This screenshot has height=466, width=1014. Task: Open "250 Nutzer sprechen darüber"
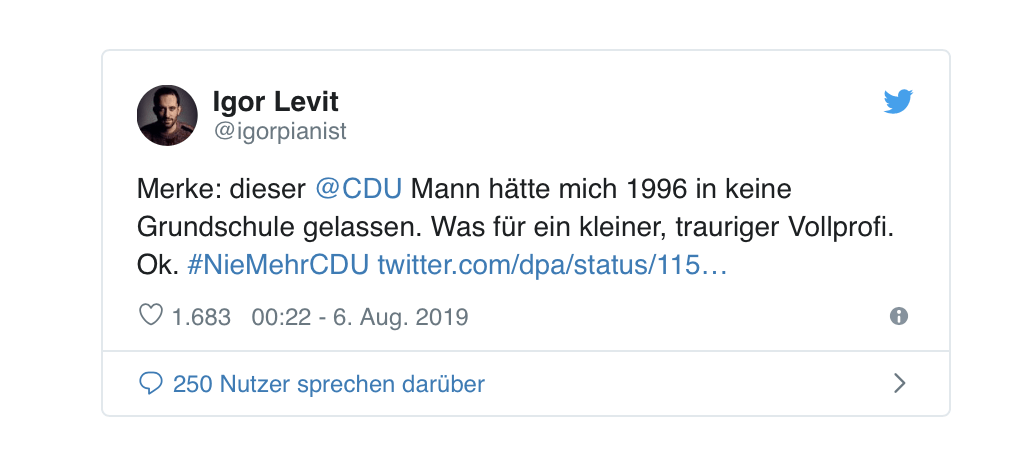coord(328,383)
